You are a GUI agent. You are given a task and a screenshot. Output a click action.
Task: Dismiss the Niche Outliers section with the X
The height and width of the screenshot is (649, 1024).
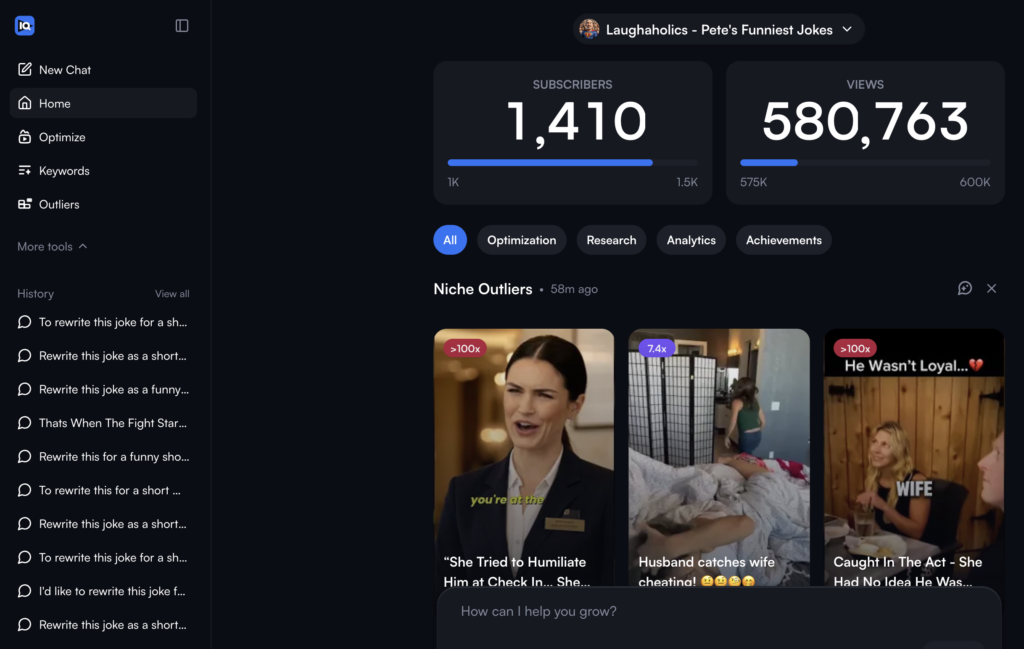(x=991, y=288)
